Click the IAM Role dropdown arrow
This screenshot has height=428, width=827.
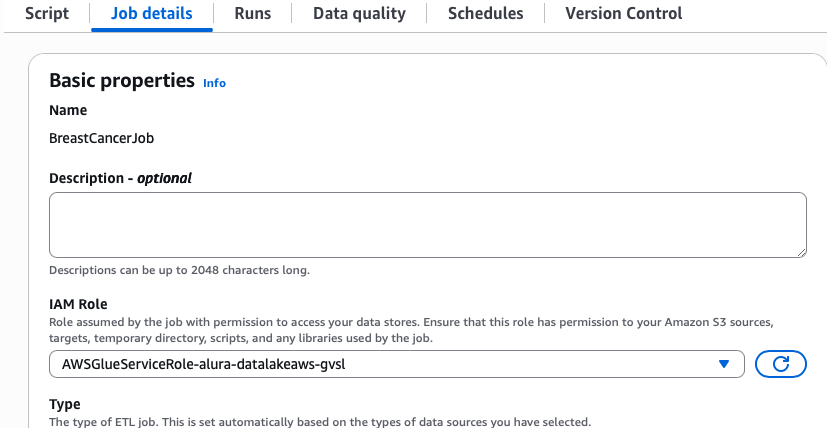click(724, 364)
